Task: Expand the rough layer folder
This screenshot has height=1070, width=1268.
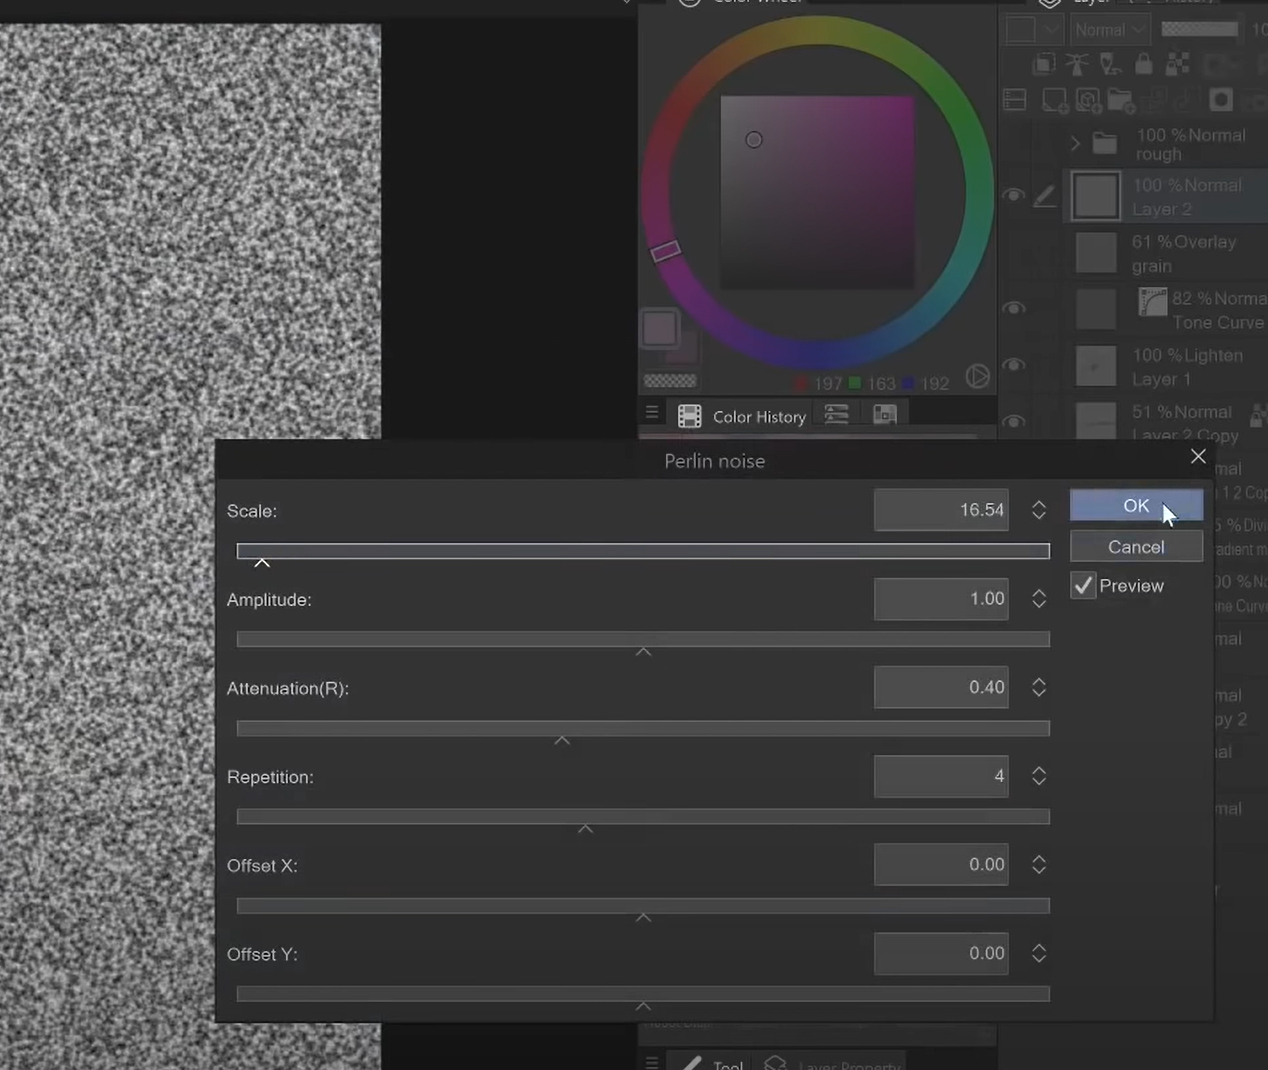Action: pyautogui.click(x=1075, y=144)
